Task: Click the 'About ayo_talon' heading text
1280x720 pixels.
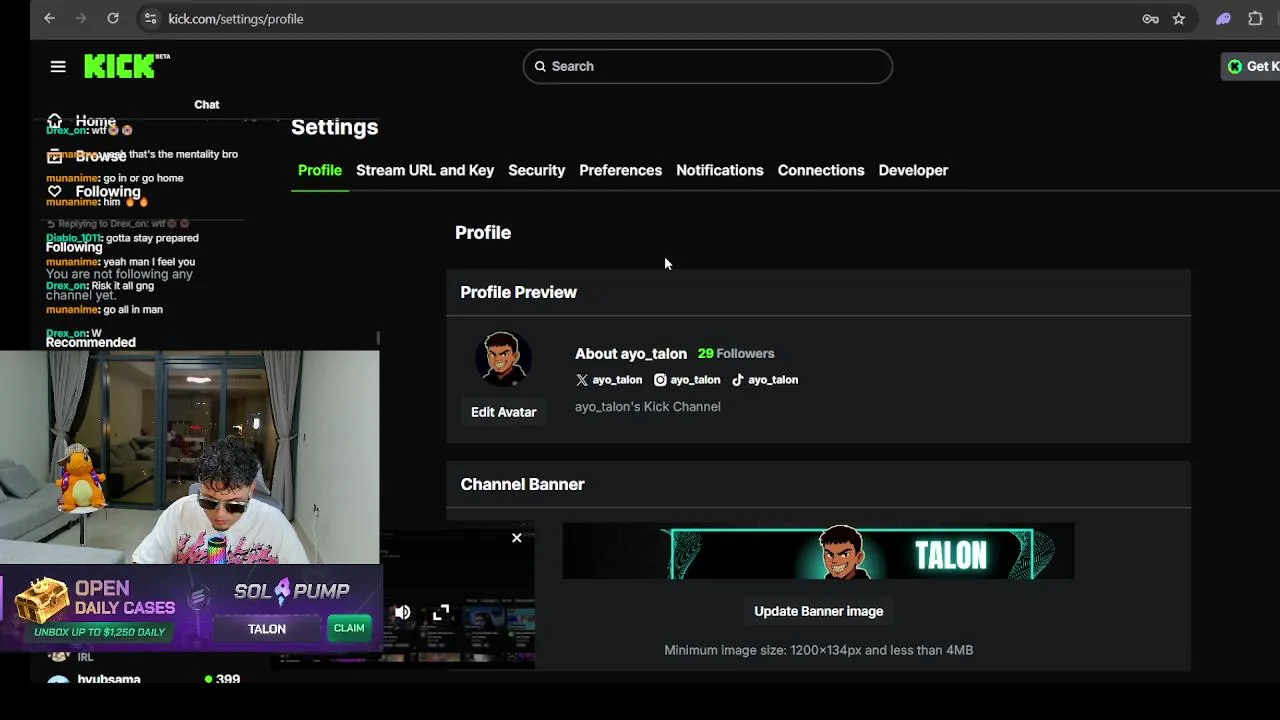Action: 631,353
